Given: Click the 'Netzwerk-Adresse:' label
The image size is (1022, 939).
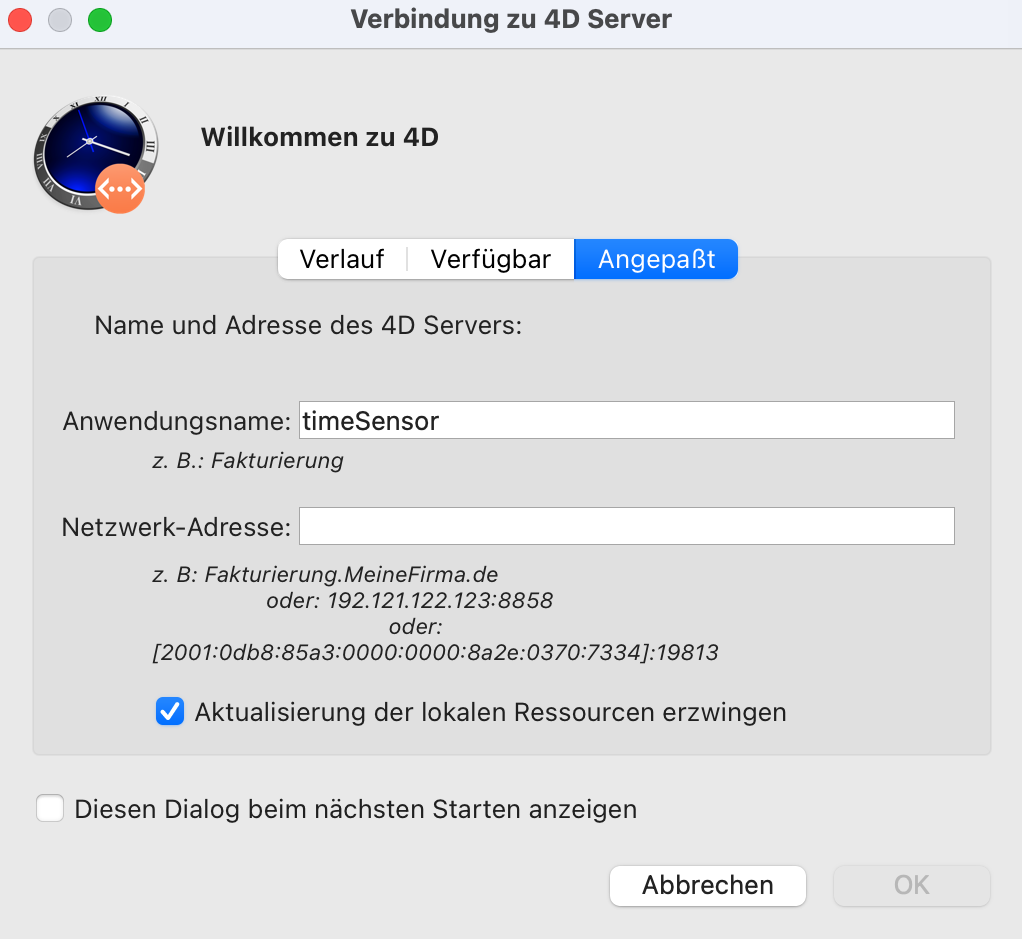Looking at the screenshot, I should tap(176, 527).
